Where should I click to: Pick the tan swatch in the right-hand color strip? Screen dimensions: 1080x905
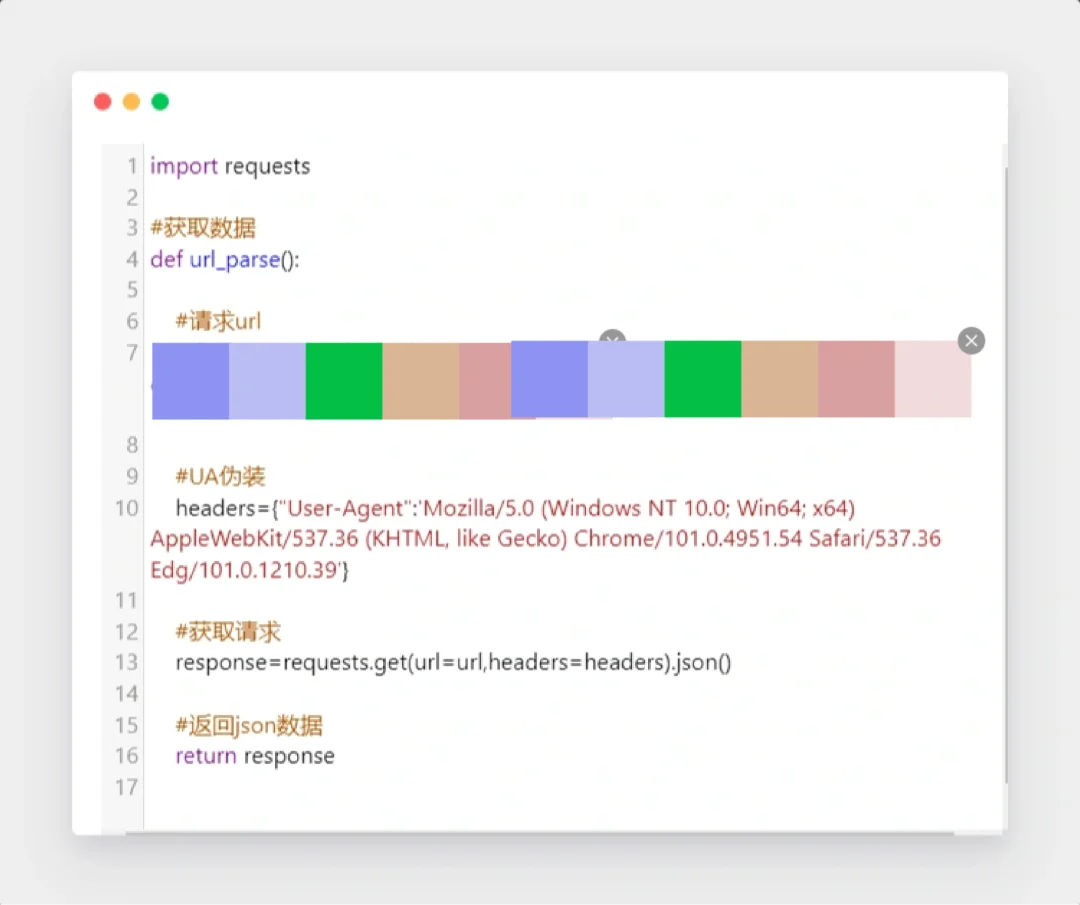pos(780,379)
